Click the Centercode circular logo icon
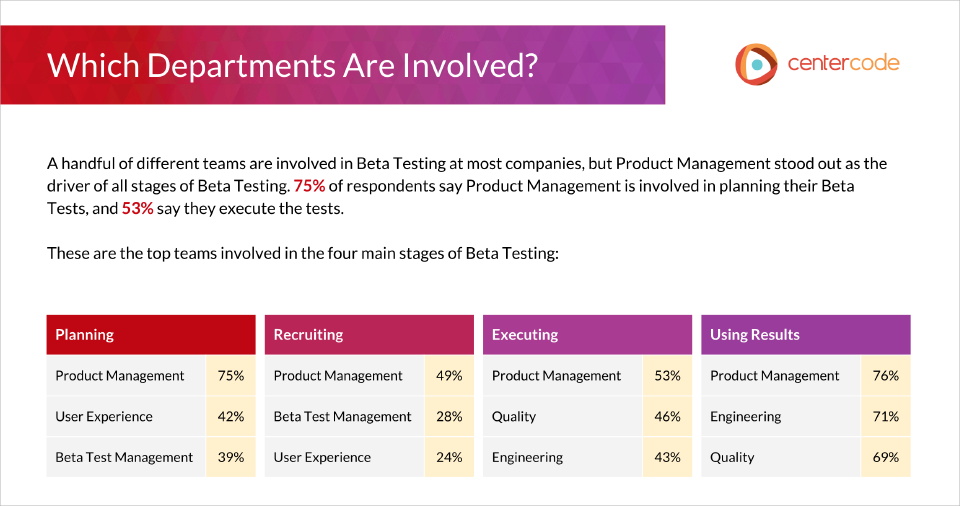This screenshot has width=960, height=506. point(755,64)
